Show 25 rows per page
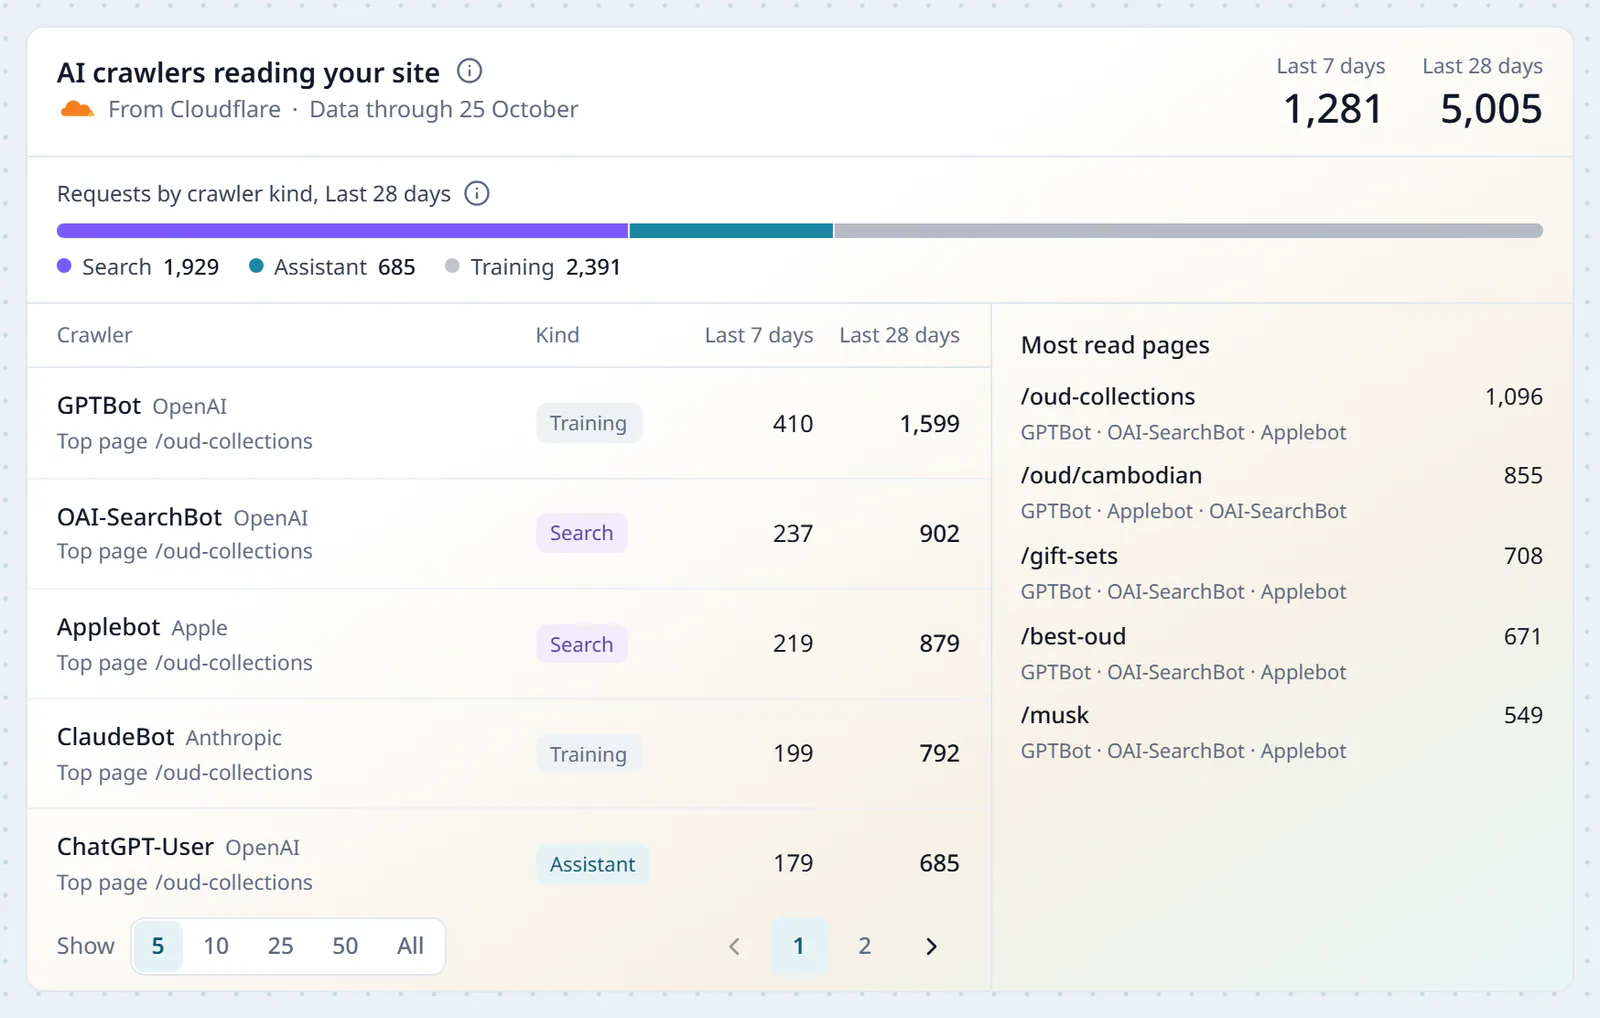1600x1018 pixels. coord(280,946)
